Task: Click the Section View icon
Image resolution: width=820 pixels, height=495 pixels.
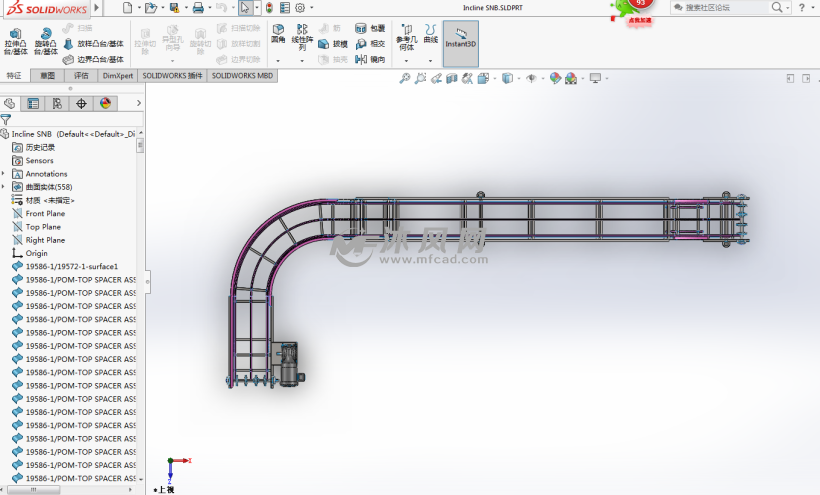Action: tap(452, 78)
